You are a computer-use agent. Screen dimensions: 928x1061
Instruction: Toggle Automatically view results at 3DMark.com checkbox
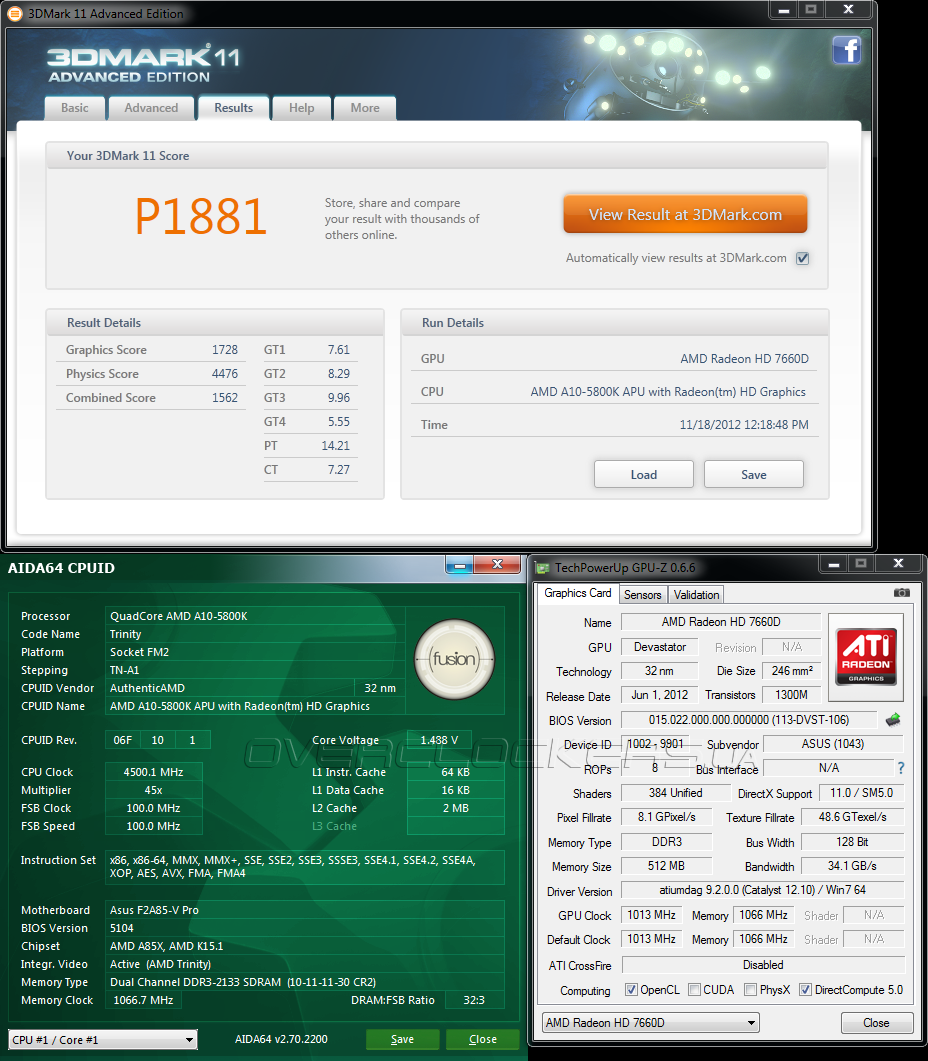coord(802,258)
